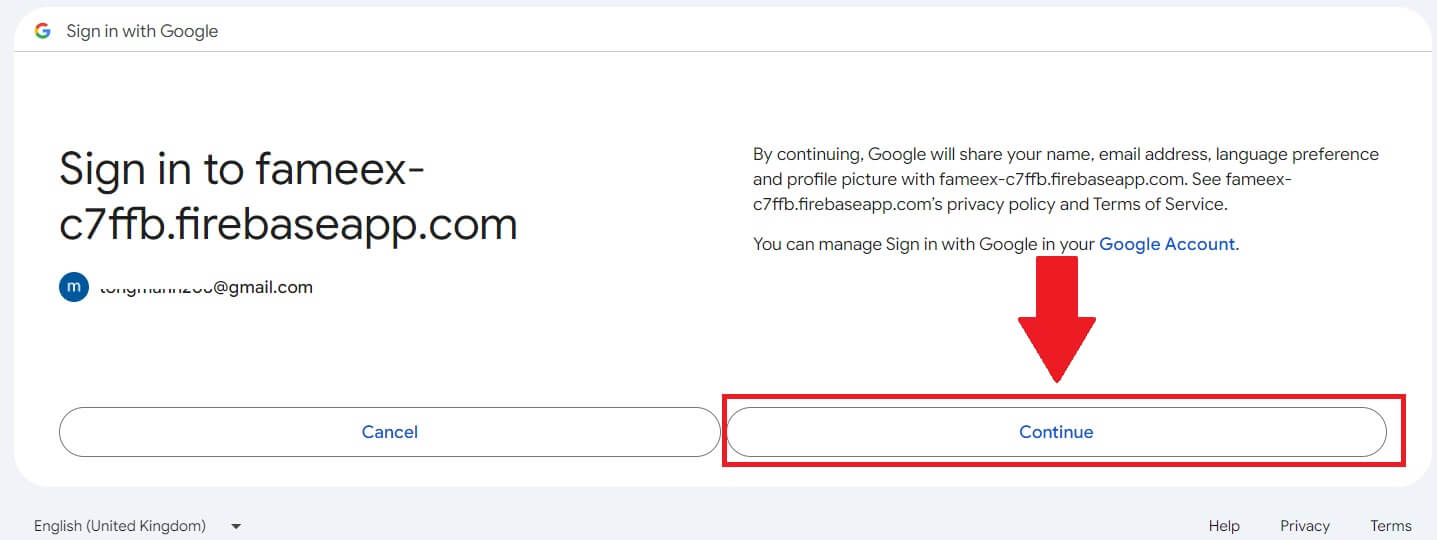Click the firebaseapp.com domain in the heading

coord(288,224)
